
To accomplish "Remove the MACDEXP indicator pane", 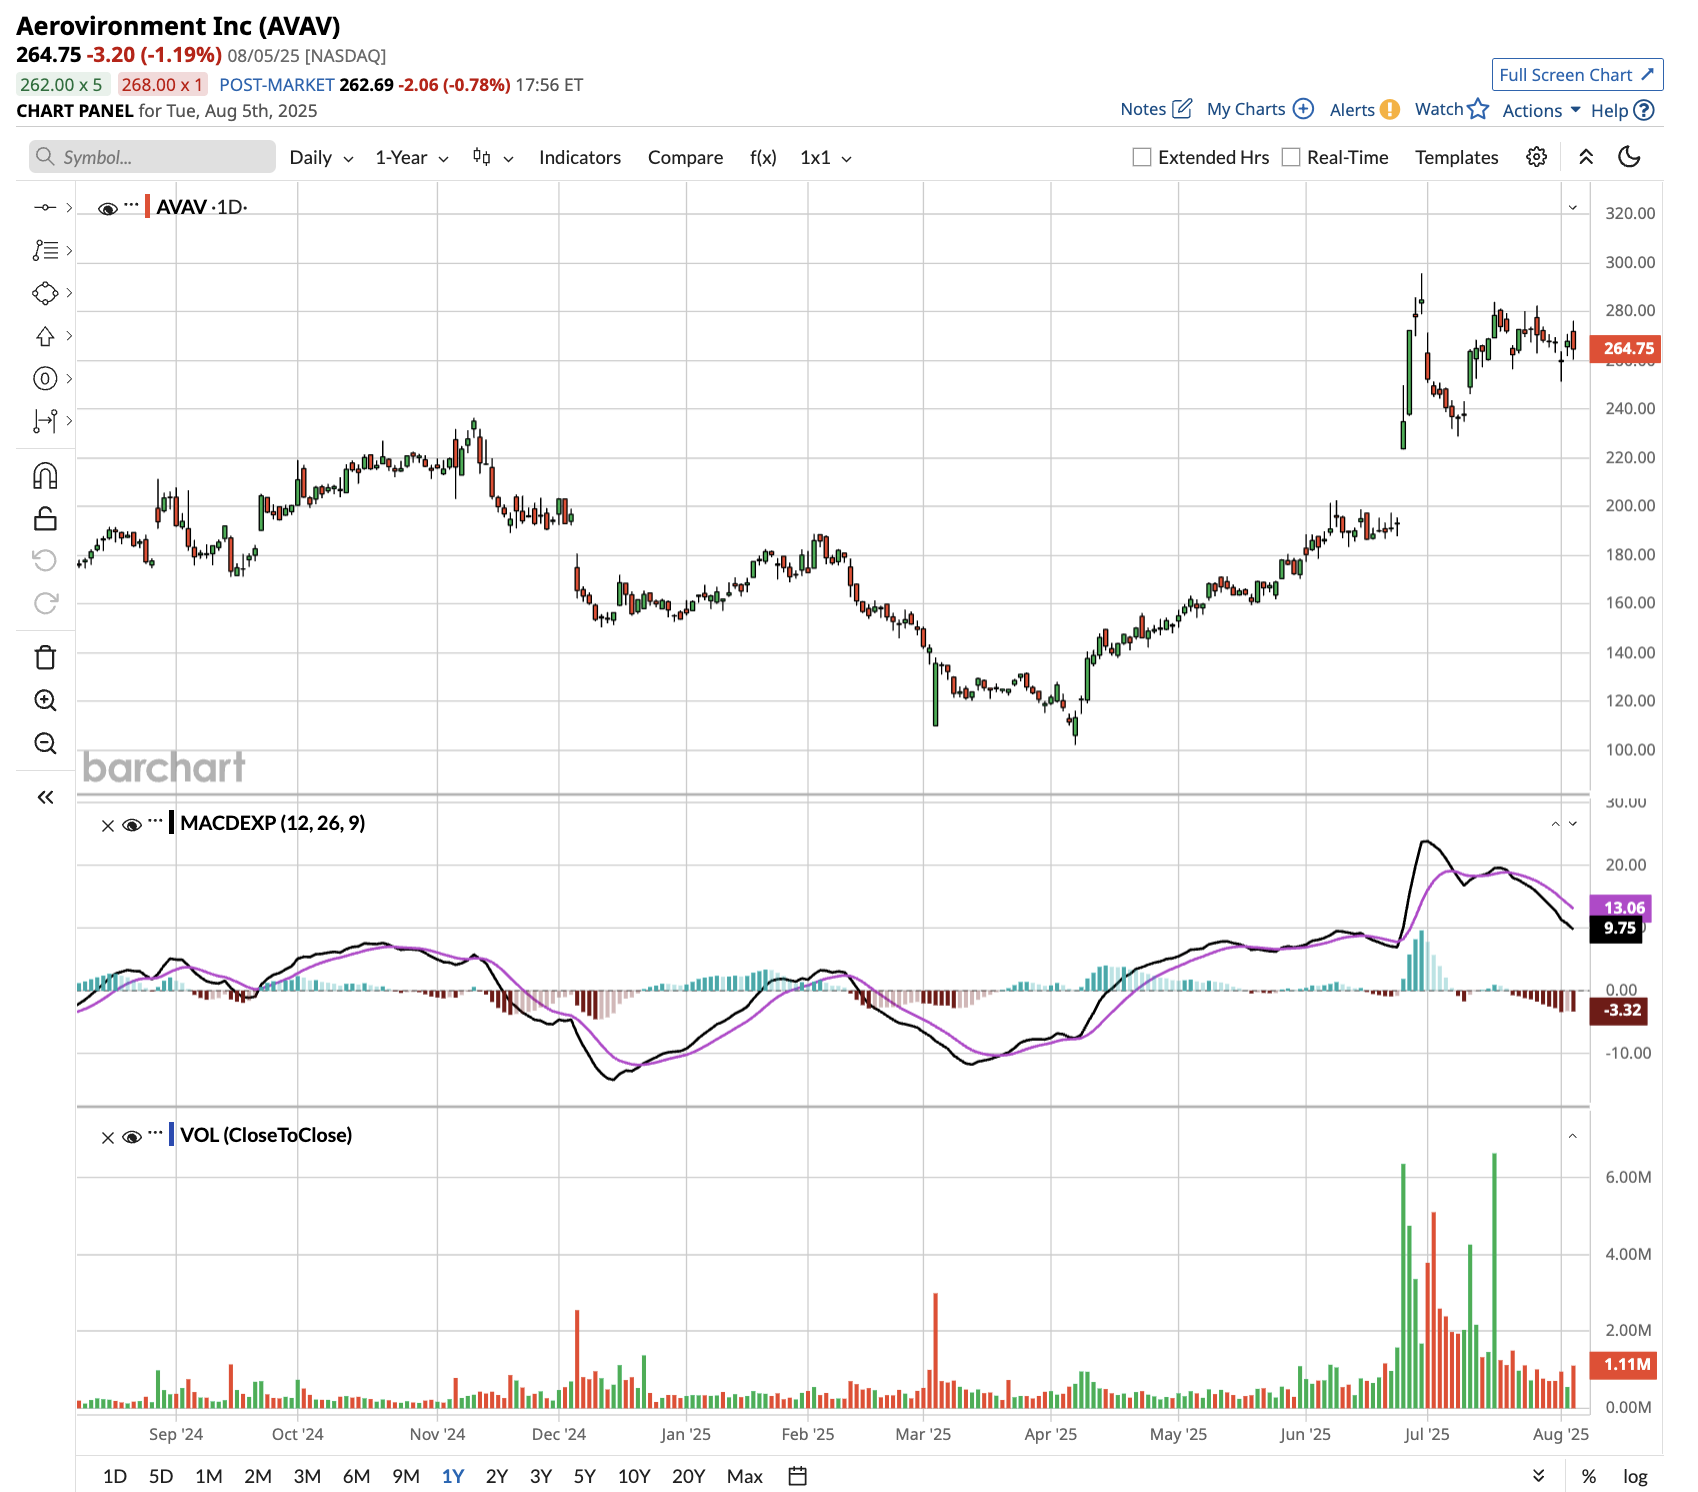I will click(108, 825).
